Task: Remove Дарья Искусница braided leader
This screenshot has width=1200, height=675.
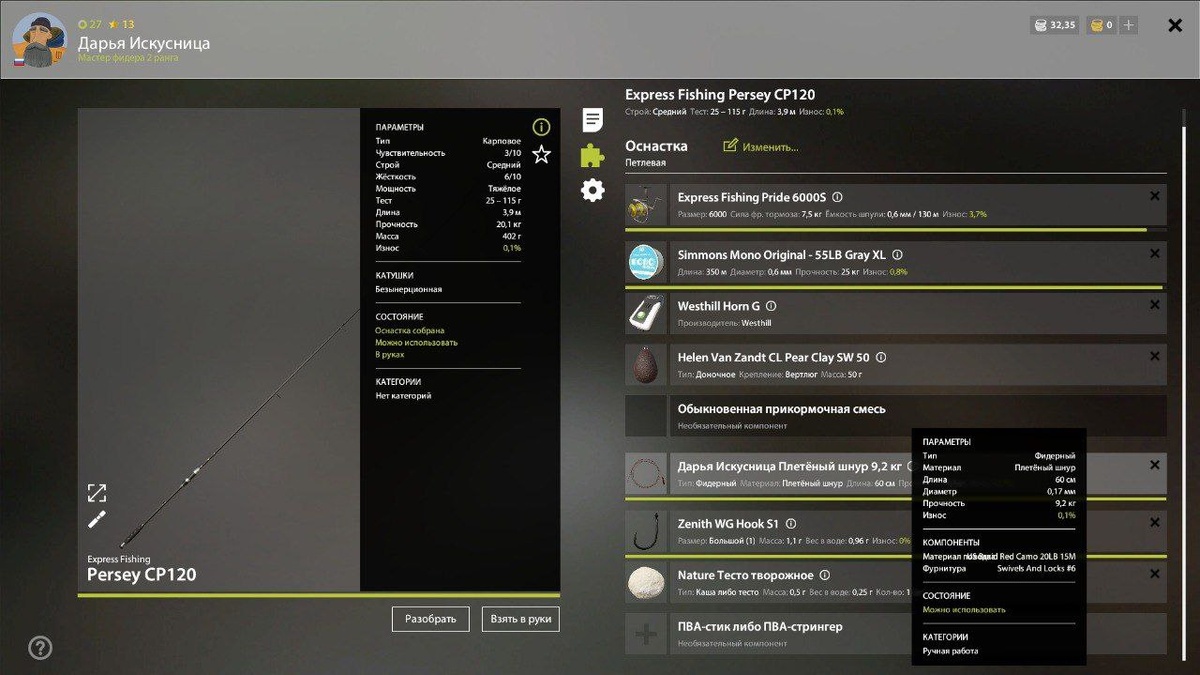Action: 1155,465
